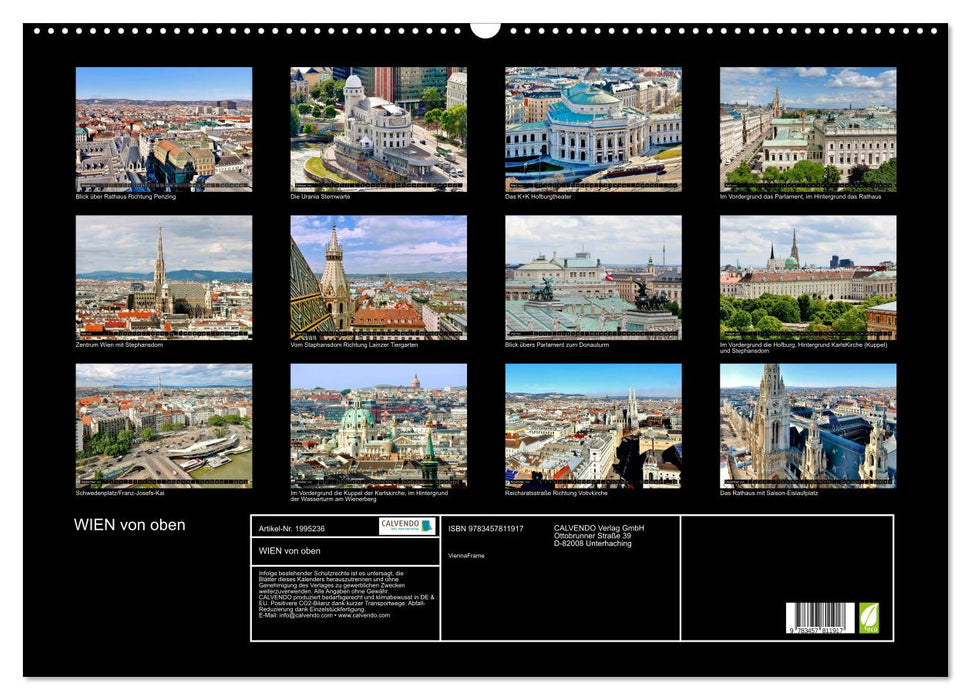
Task: Select the Zentrum Wien mit Stephansdom photo
Action: 163,278
